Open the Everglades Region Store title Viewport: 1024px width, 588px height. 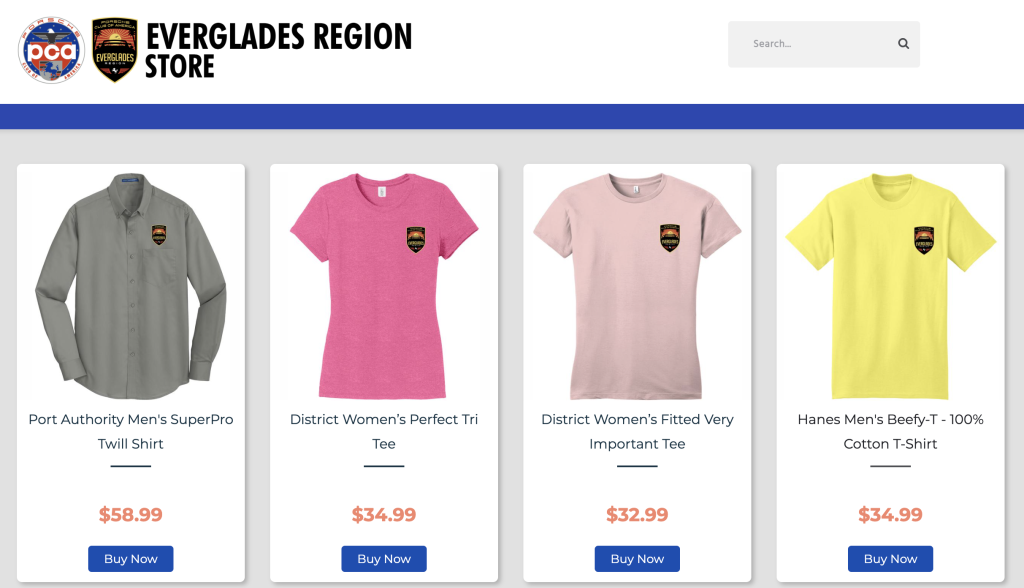click(x=278, y=50)
